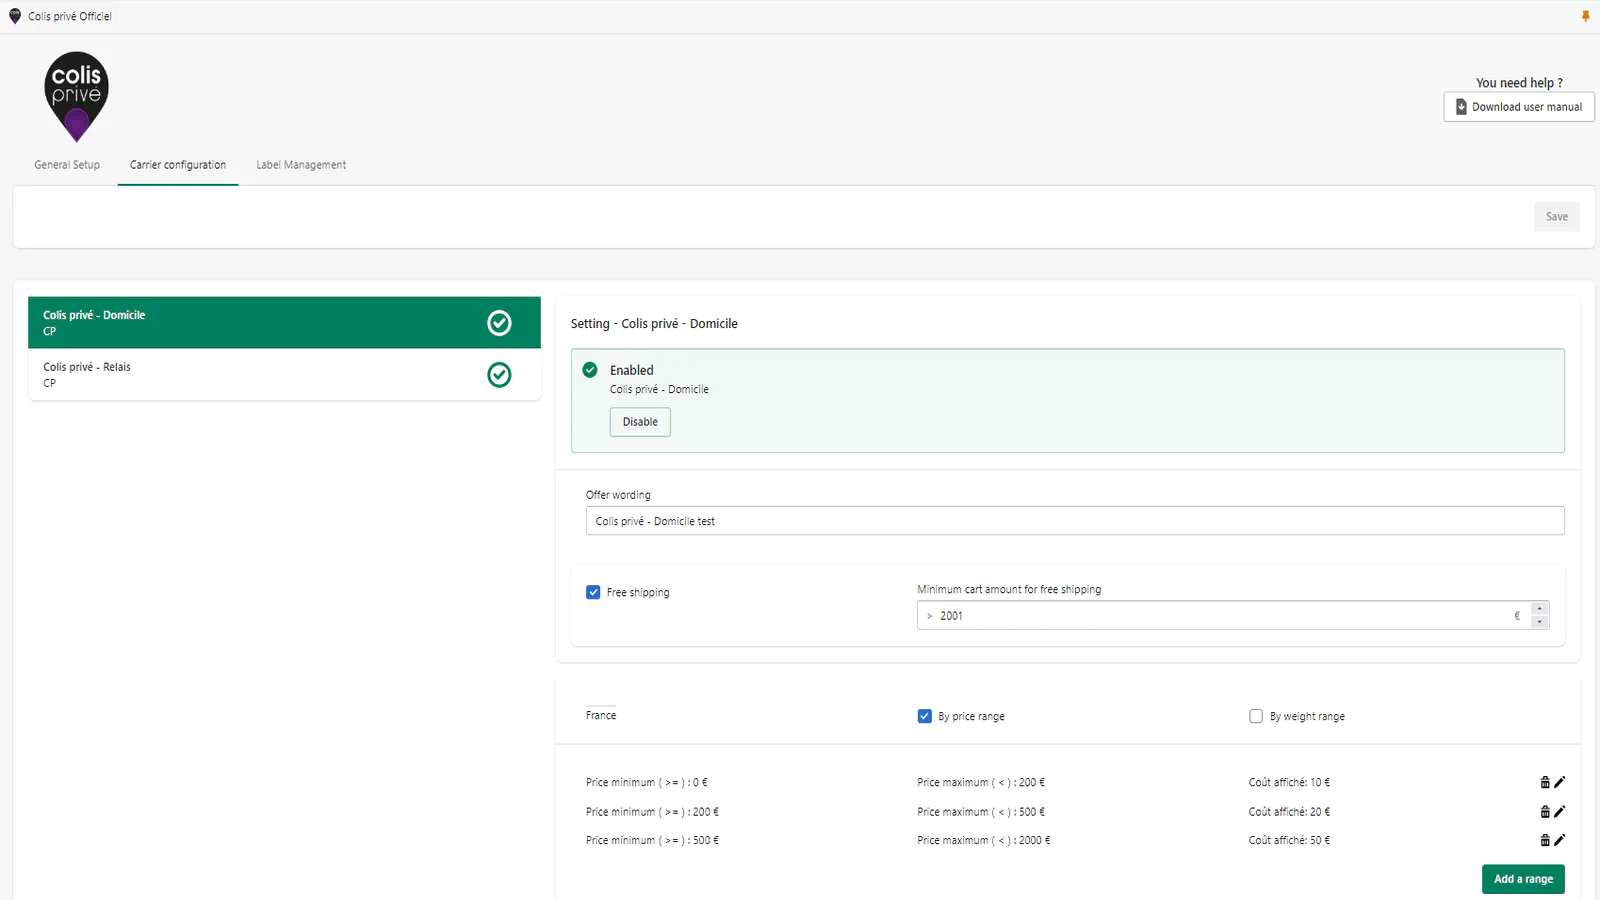This screenshot has height=900, width=1600.
Task: Increase minimum cart amount with up arrow
Action: point(1540,609)
